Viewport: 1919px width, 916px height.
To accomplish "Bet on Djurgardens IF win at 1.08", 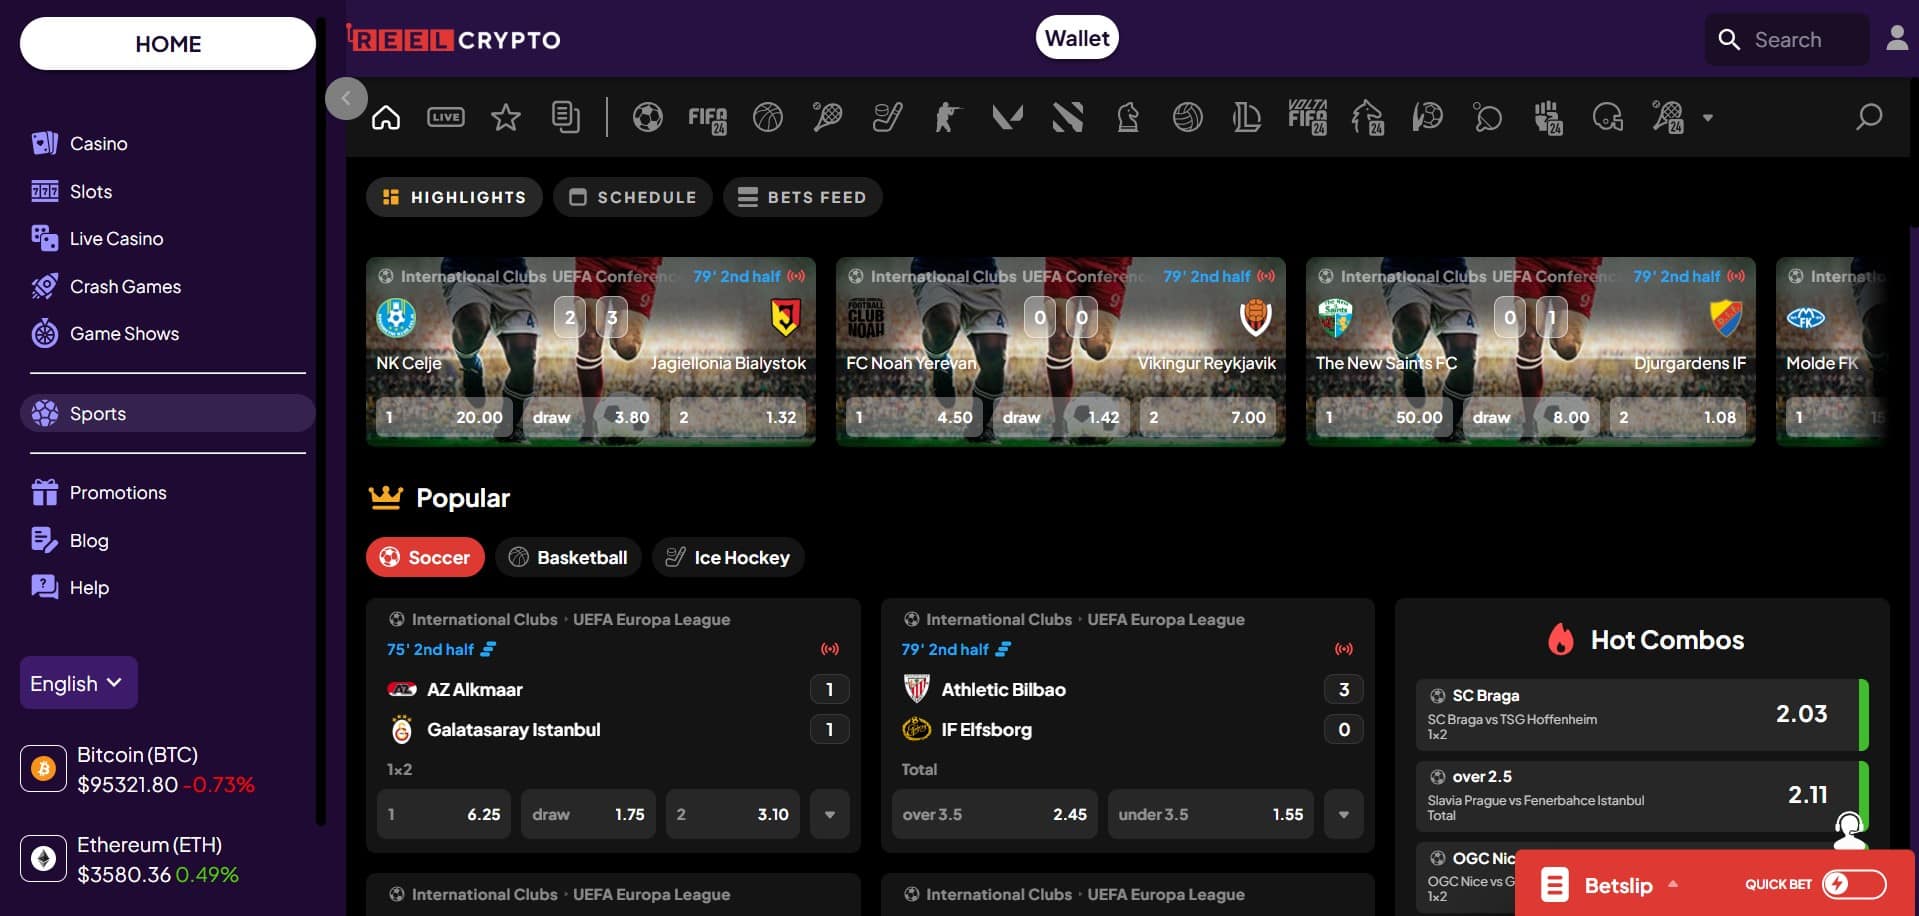I will 1678,417.
